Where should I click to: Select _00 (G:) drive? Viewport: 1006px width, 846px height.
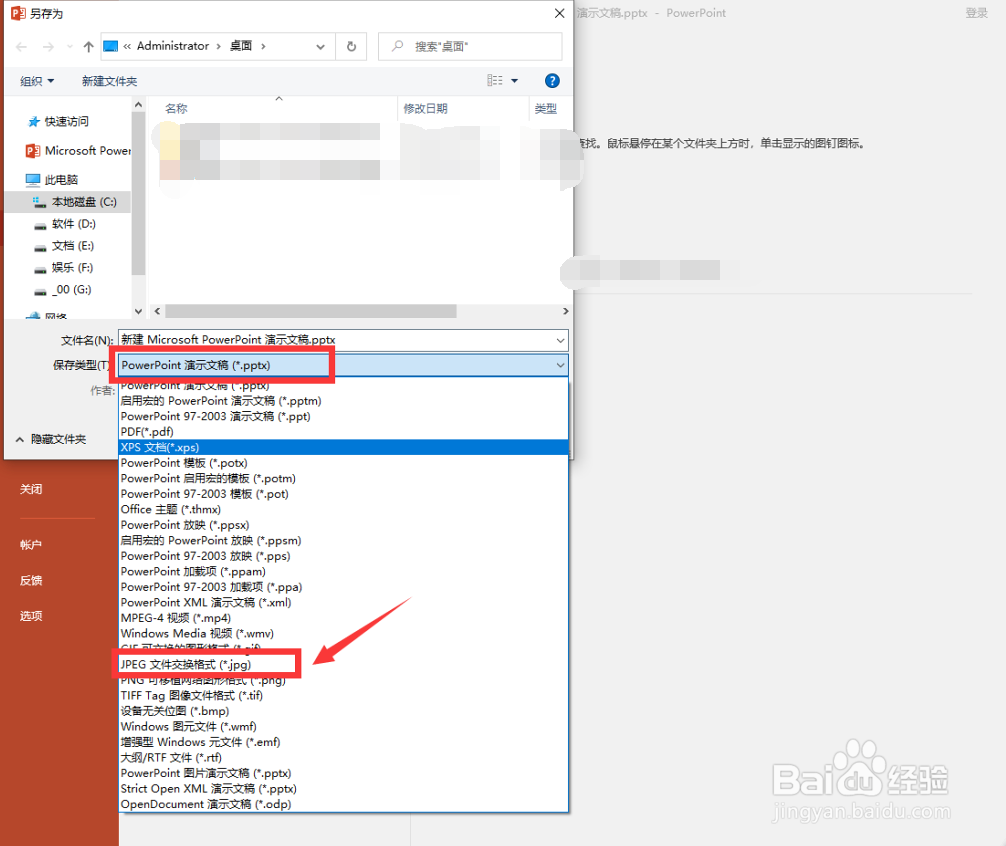(x=63, y=289)
